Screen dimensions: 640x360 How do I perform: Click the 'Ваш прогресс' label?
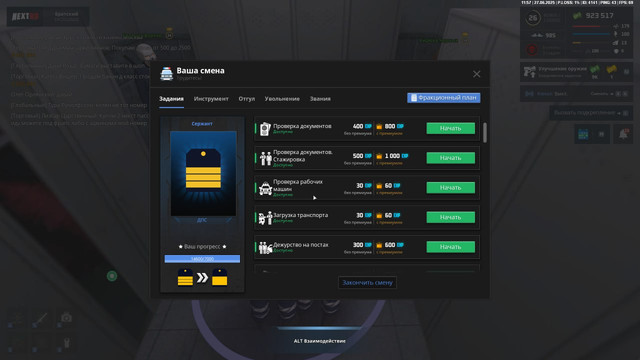pyautogui.click(x=202, y=247)
